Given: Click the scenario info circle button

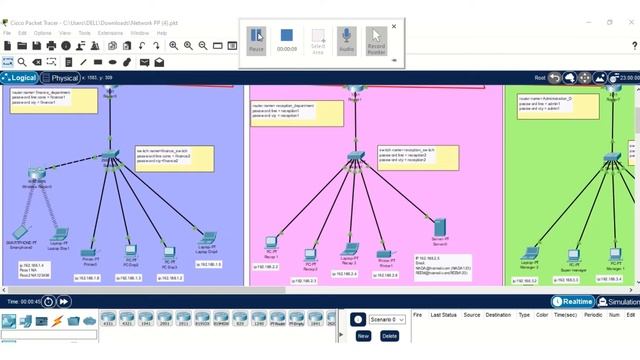Looking at the screenshot, I should pos(358,320).
